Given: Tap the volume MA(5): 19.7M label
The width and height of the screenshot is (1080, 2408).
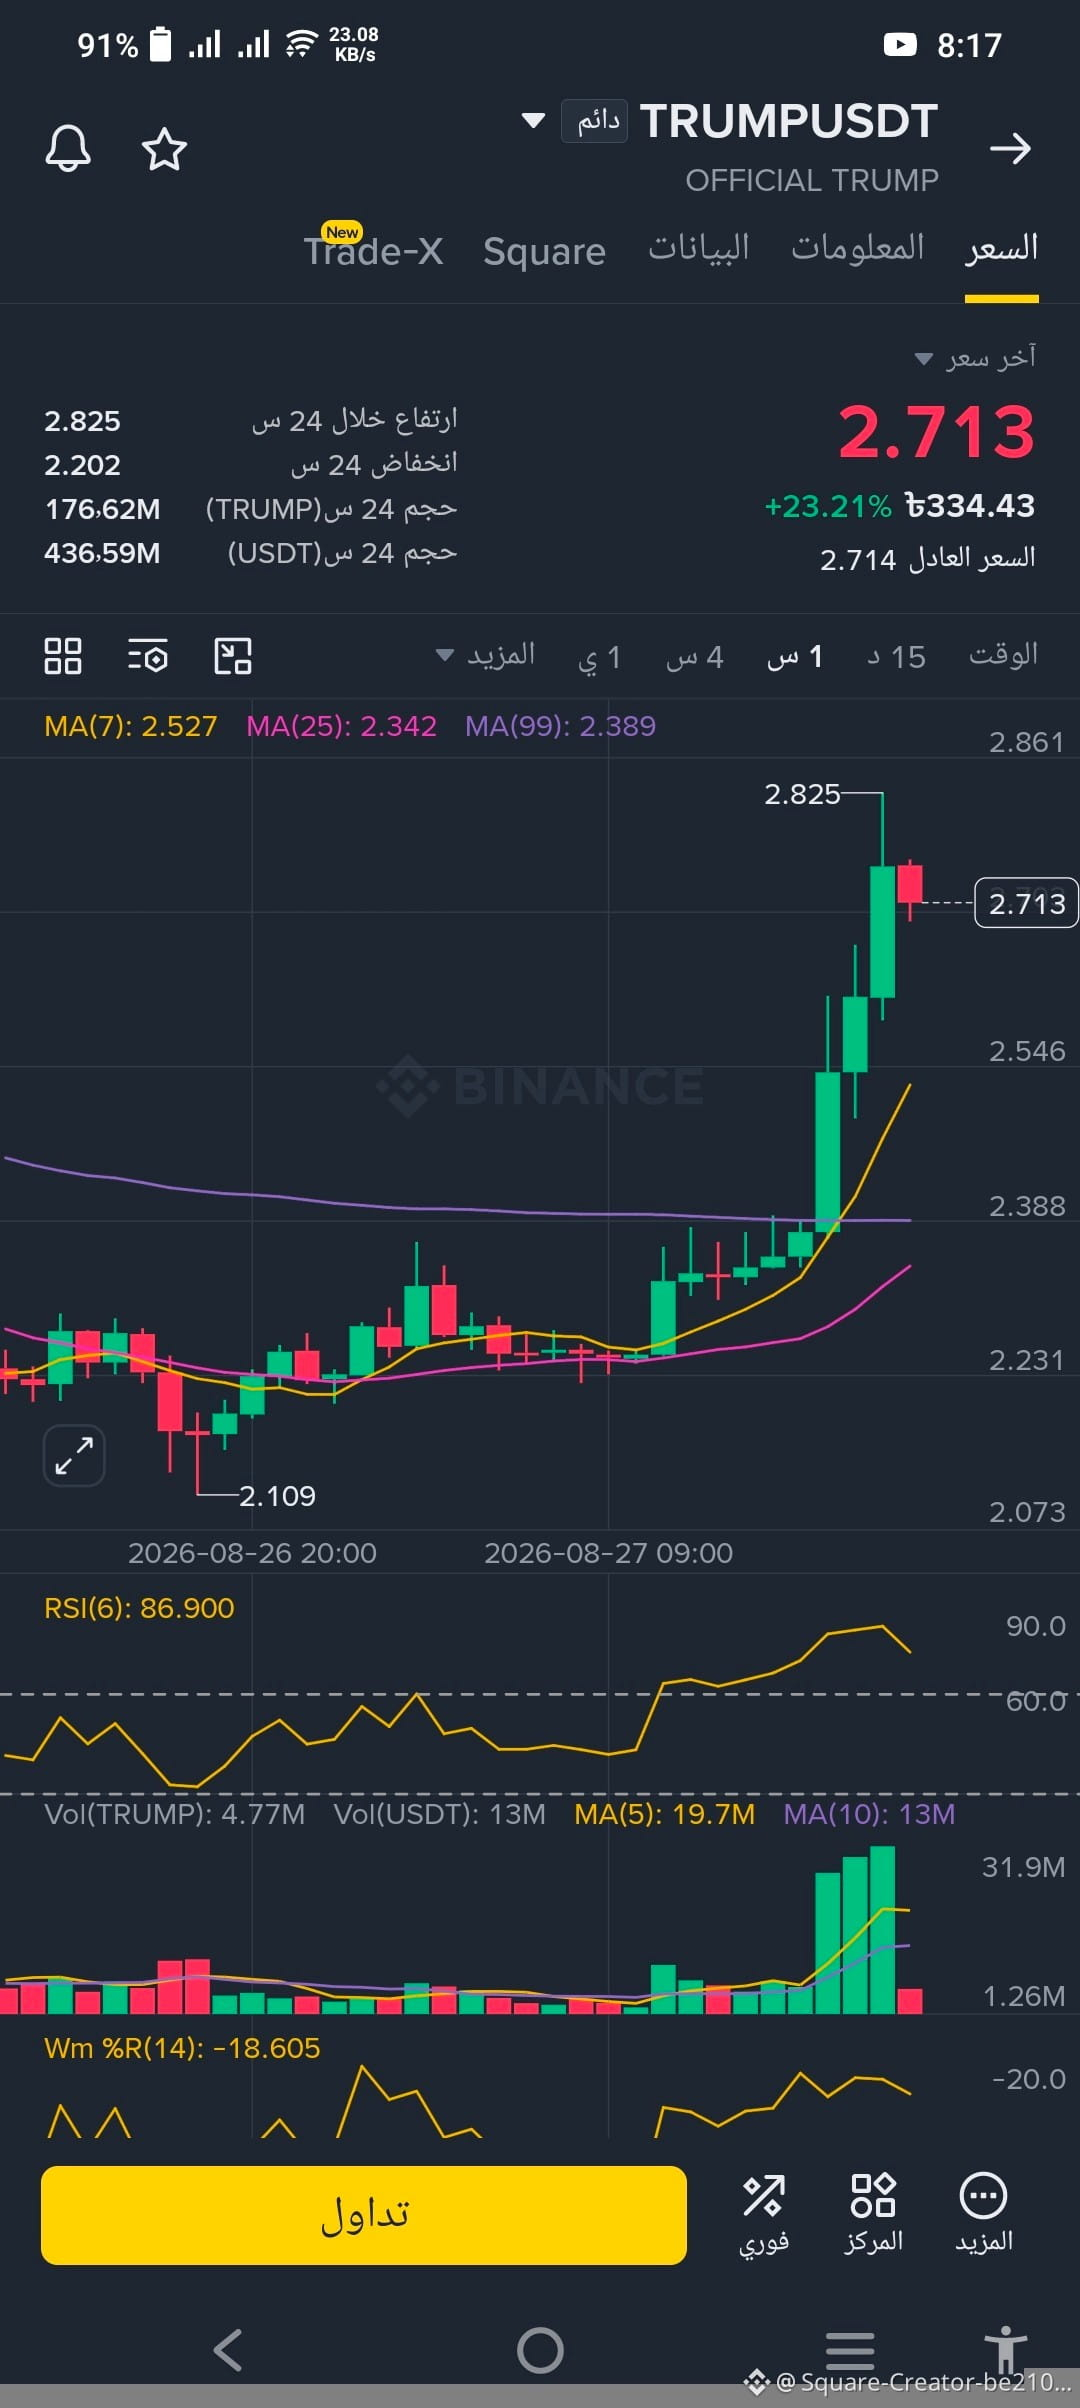Looking at the screenshot, I should [x=665, y=1814].
